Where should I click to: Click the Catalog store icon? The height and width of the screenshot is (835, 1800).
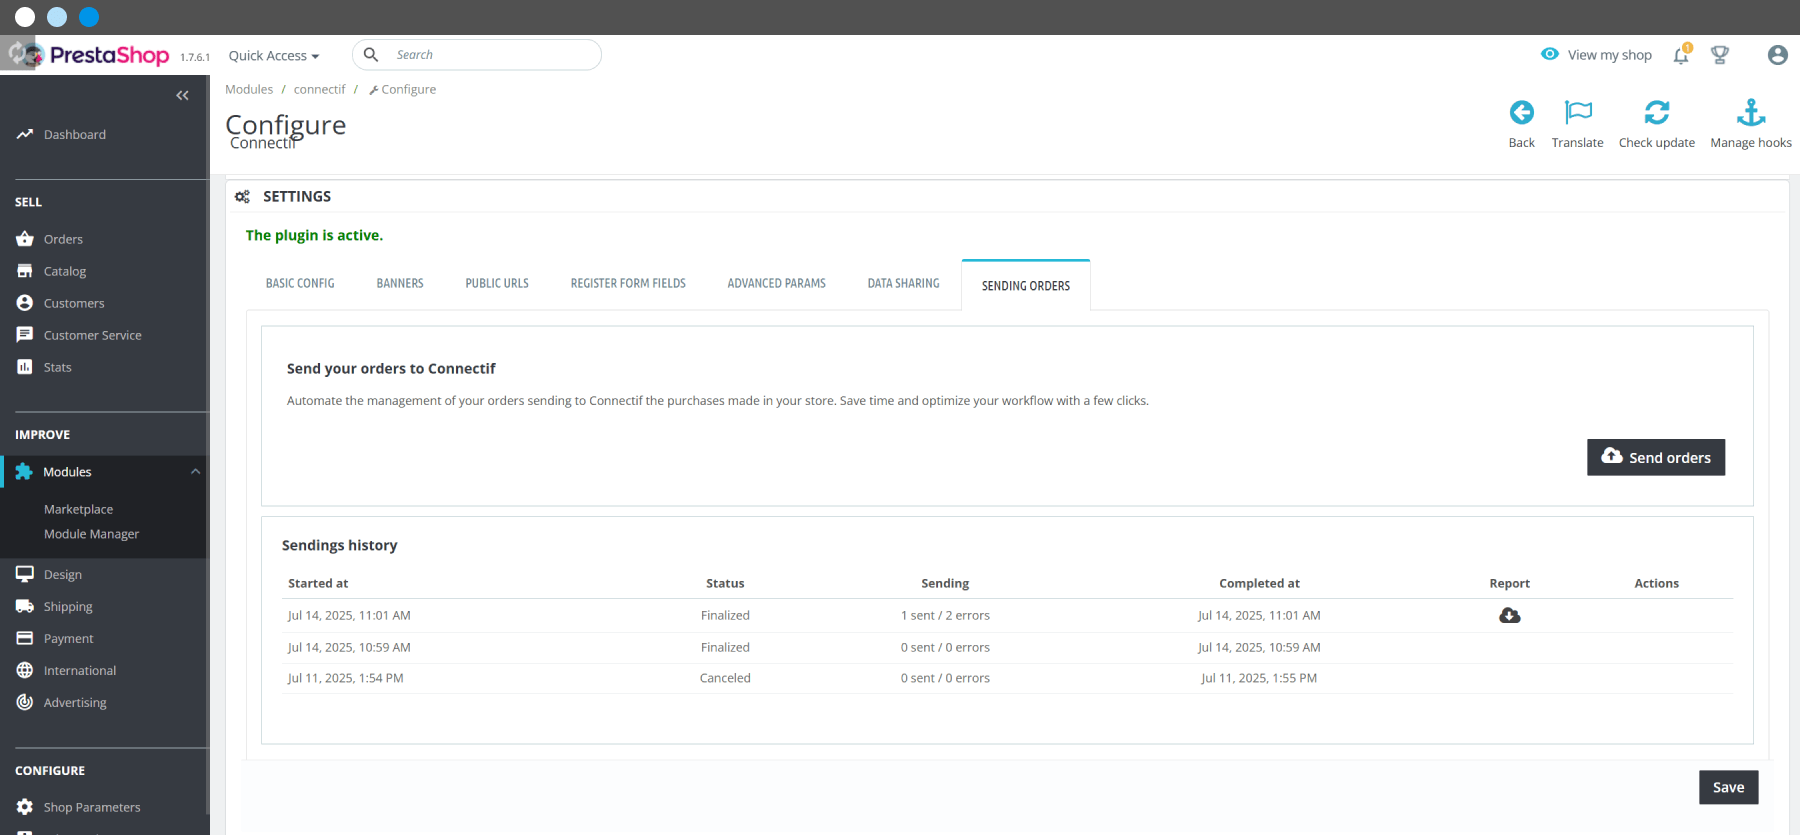[25, 271]
